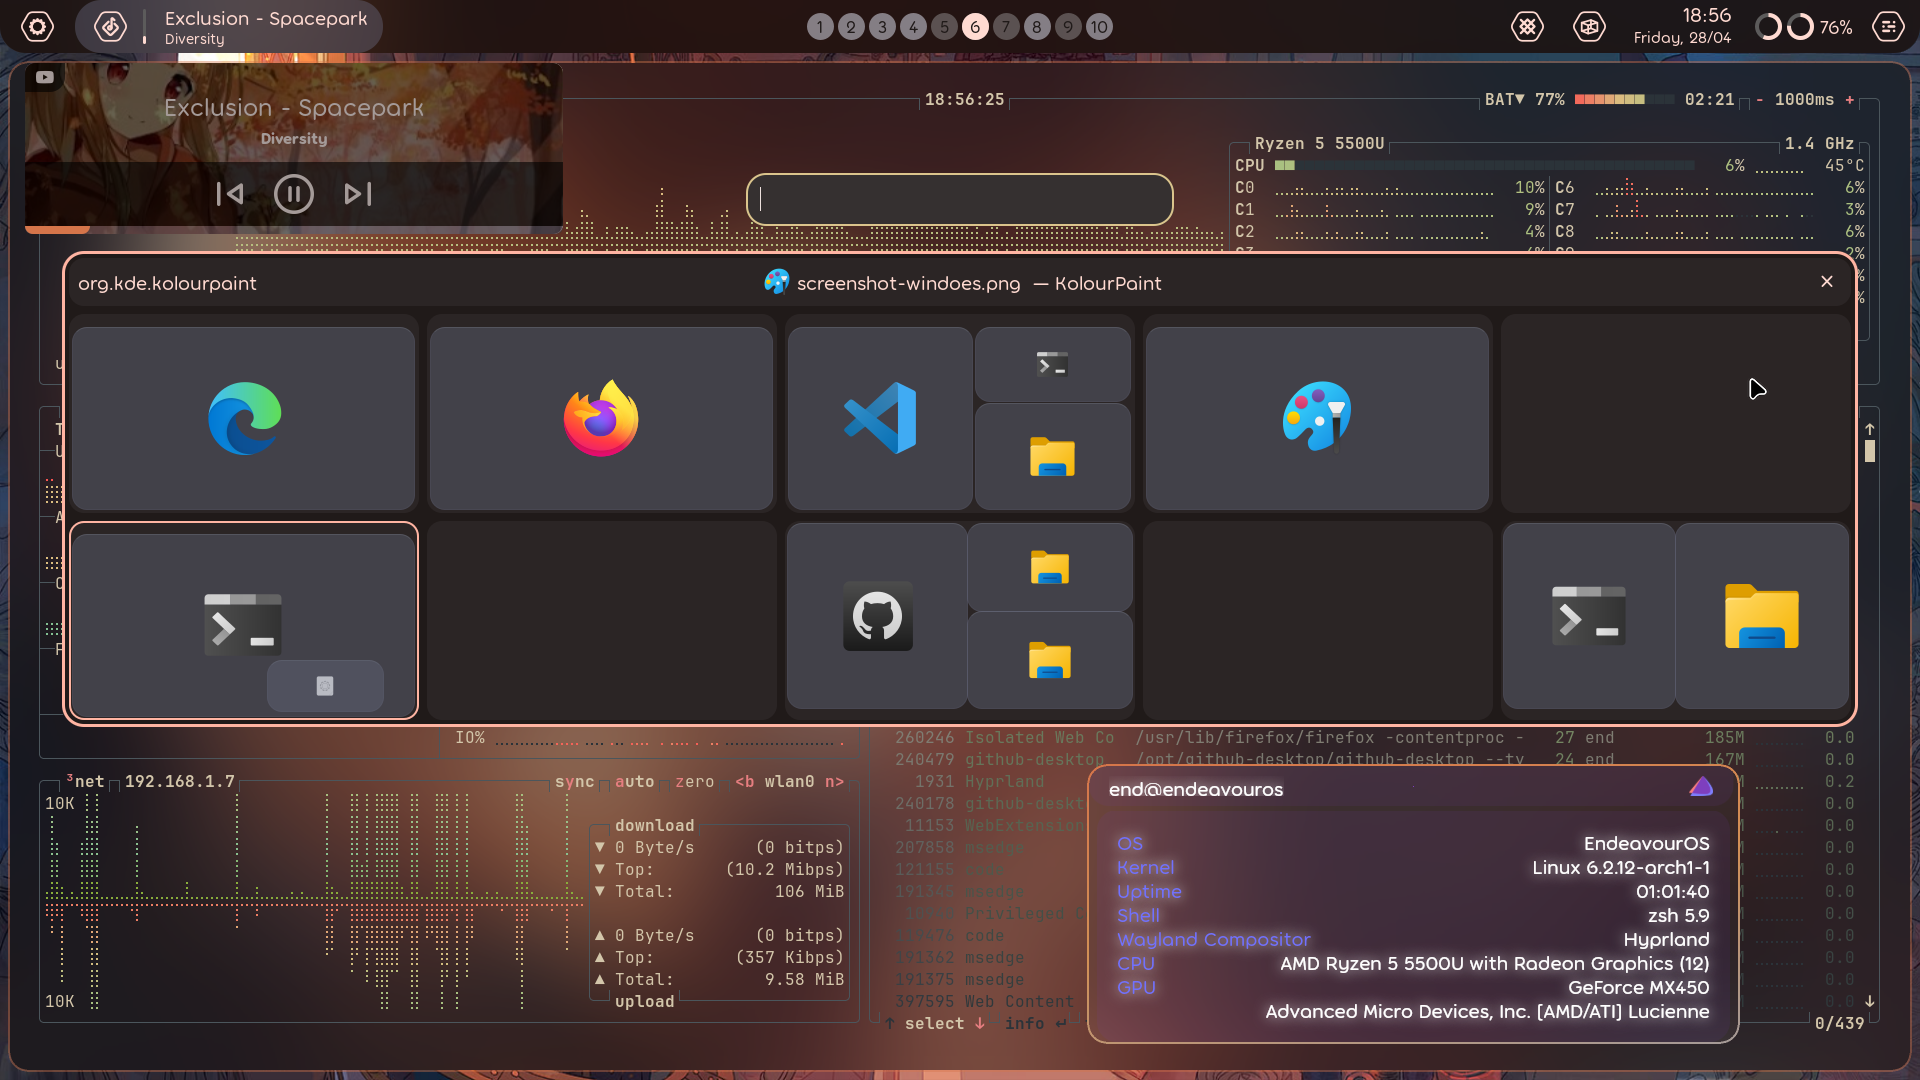This screenshot has width=1920, height=1080.
Task: Switch to workspace 3
Action: click(x=882, y=27)
